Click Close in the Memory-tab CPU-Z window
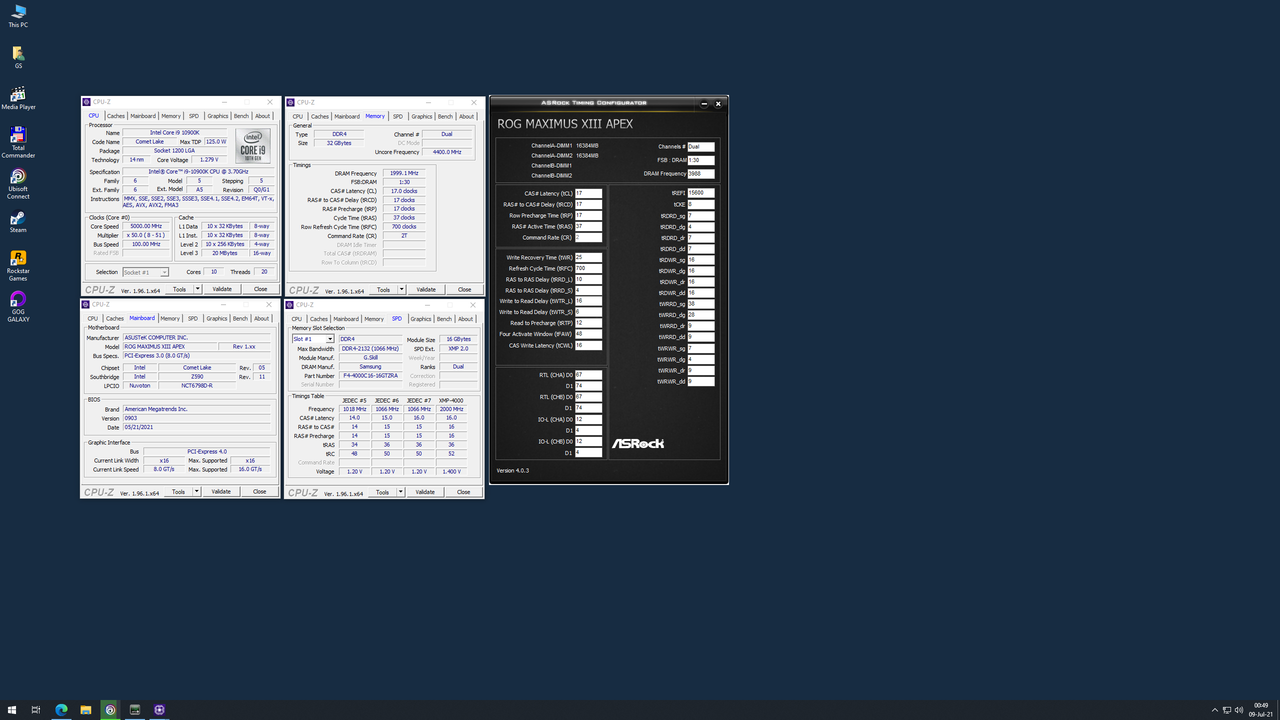 click(464, 289)
